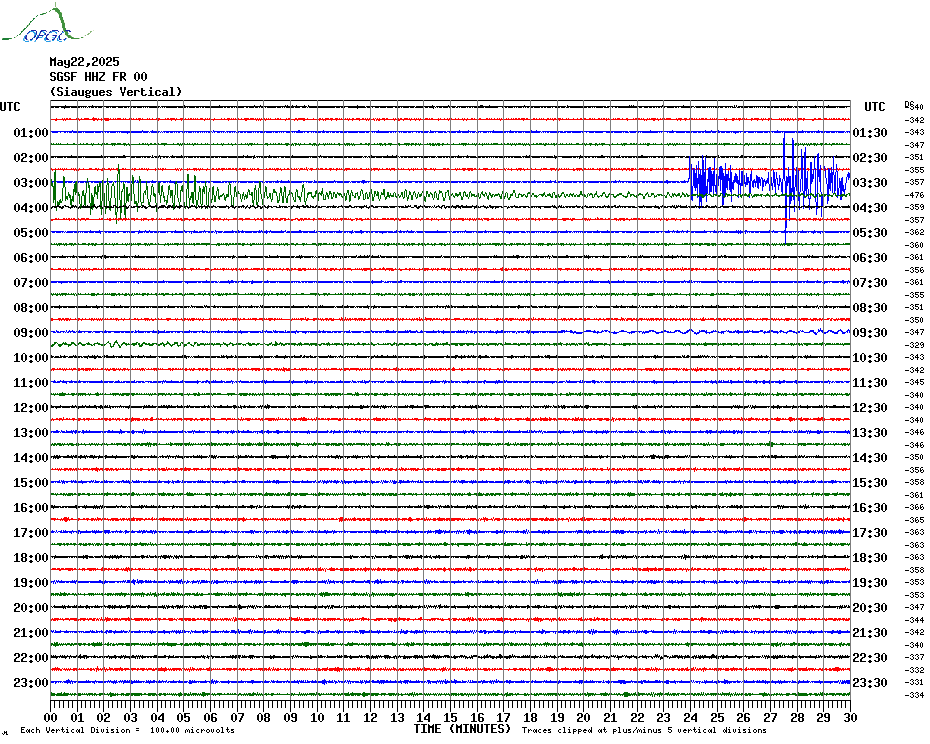Image resolution: width=930 pixels, height=744 pixels.
Task: Click the -359 offset value
Action: (x=915, y=207)
